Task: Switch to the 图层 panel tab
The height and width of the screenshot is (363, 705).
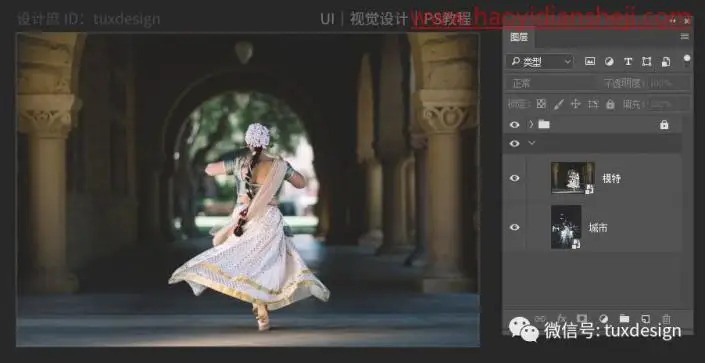Action: (x=519, y=37)
